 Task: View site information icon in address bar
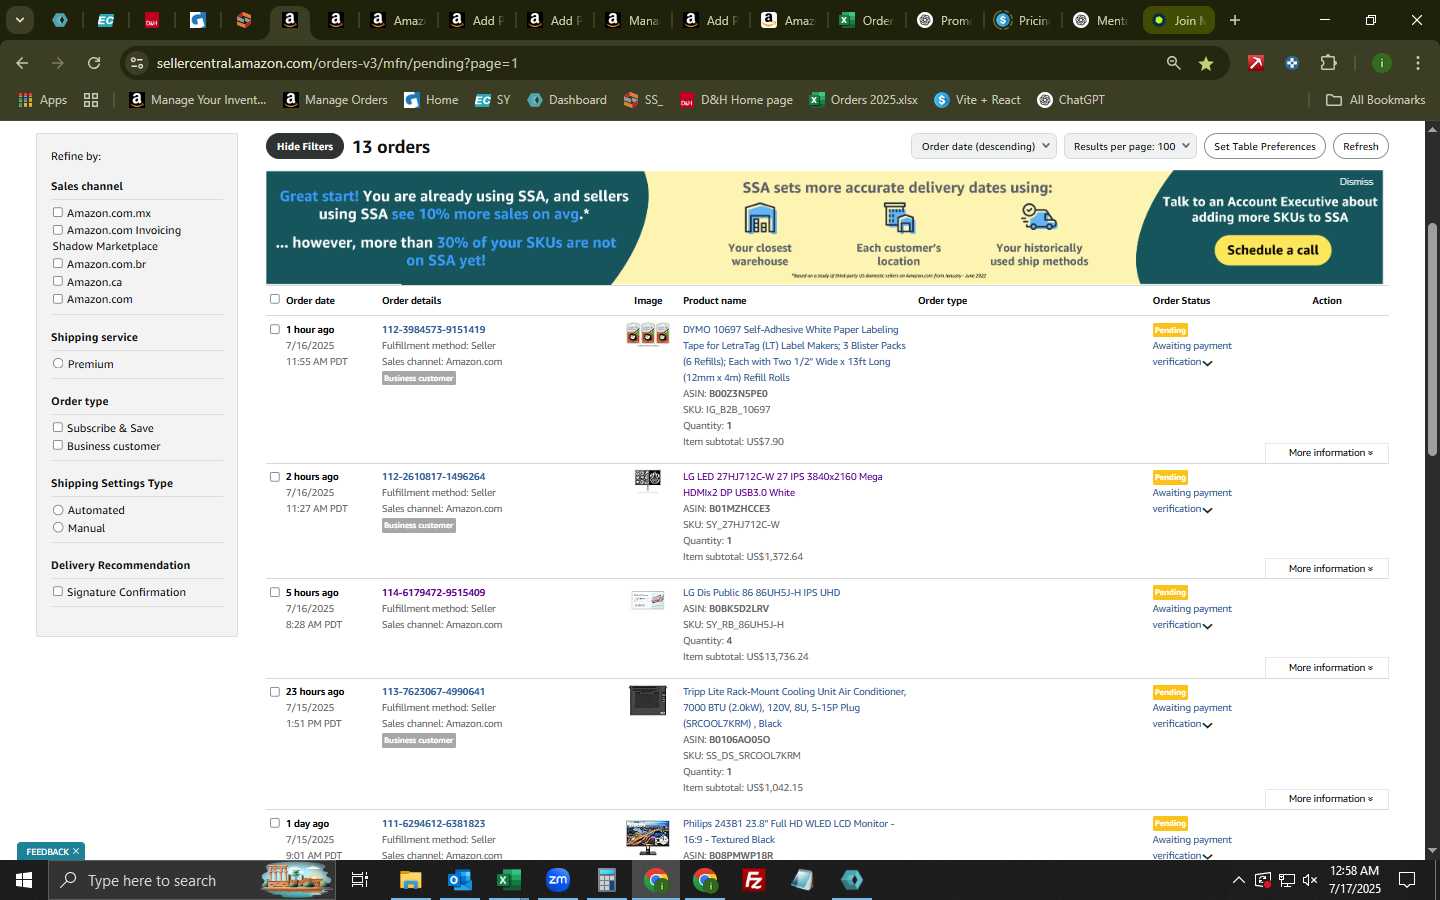click(137, 63)
